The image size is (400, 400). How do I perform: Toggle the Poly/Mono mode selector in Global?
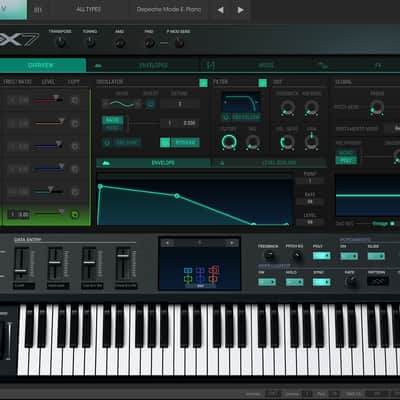(346, 156)
